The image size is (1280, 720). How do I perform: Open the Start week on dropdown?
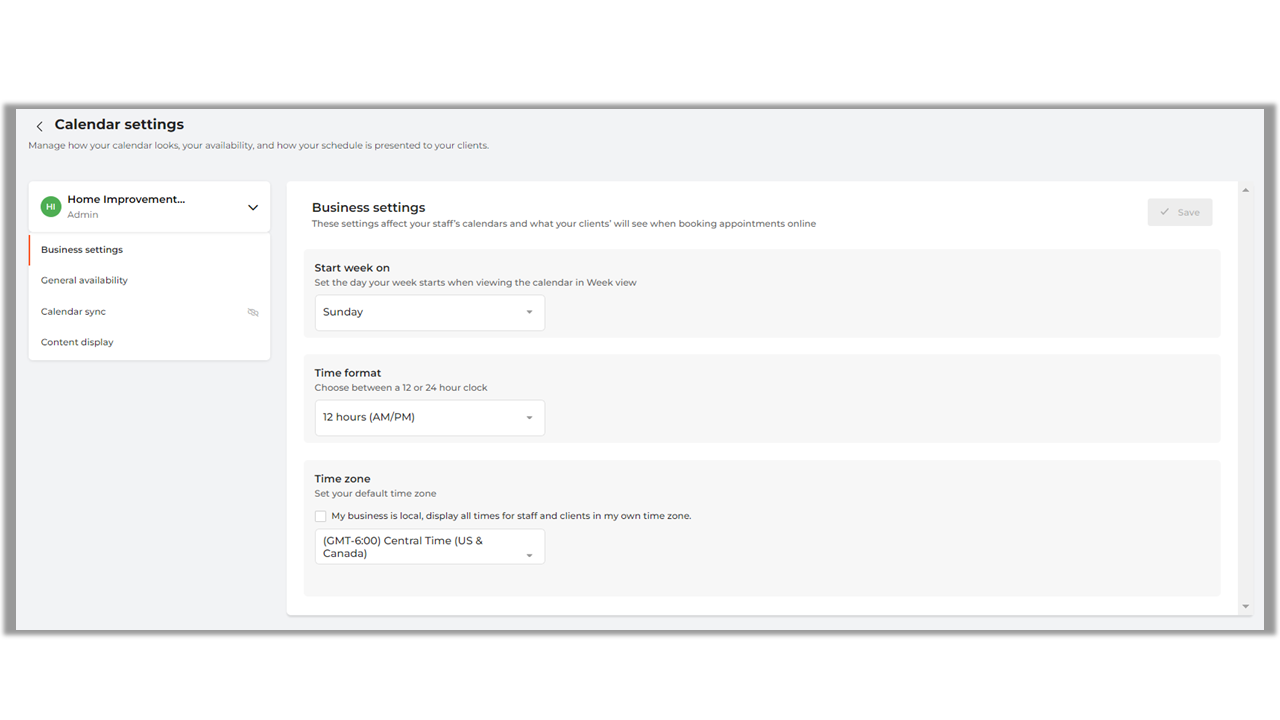(430, 312)
